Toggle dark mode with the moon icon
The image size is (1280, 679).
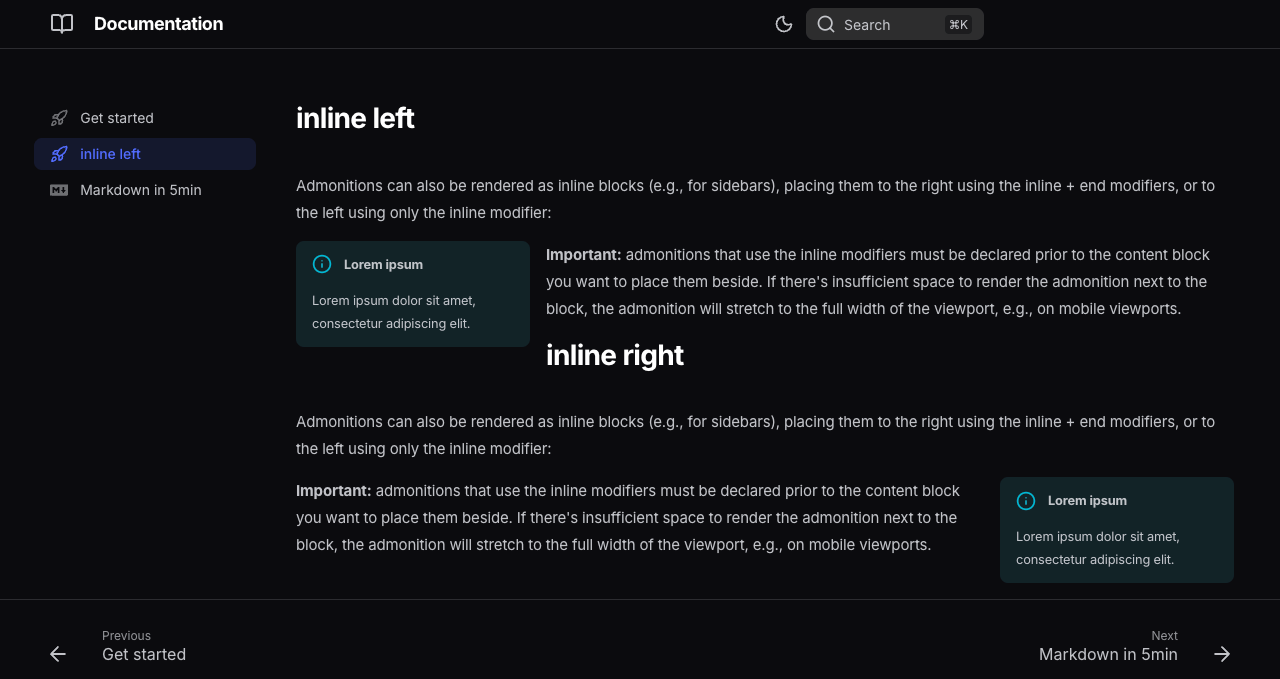(784, 24)
